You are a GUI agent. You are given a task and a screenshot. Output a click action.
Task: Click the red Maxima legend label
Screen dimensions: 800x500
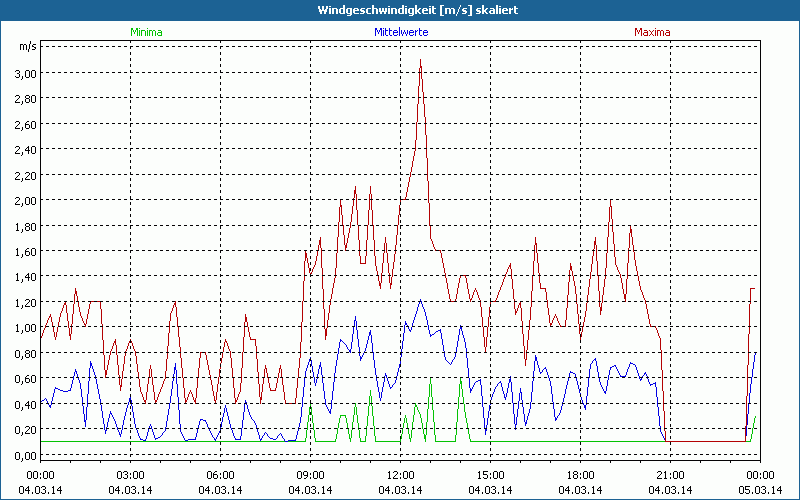[652, 32]
